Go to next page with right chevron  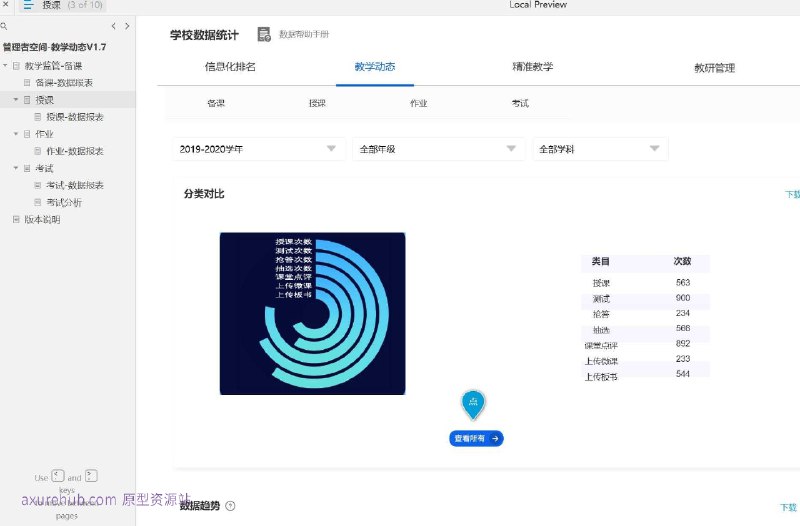[127, 26]
